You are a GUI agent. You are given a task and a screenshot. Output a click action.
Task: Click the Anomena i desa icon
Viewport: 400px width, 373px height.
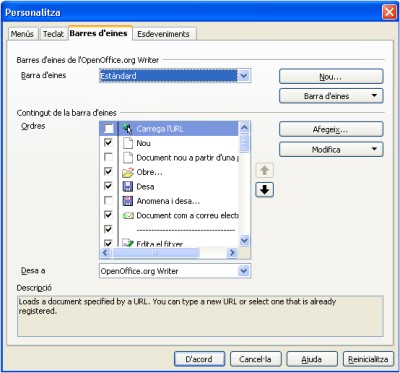pyautogui.click(x=128, y=201)
